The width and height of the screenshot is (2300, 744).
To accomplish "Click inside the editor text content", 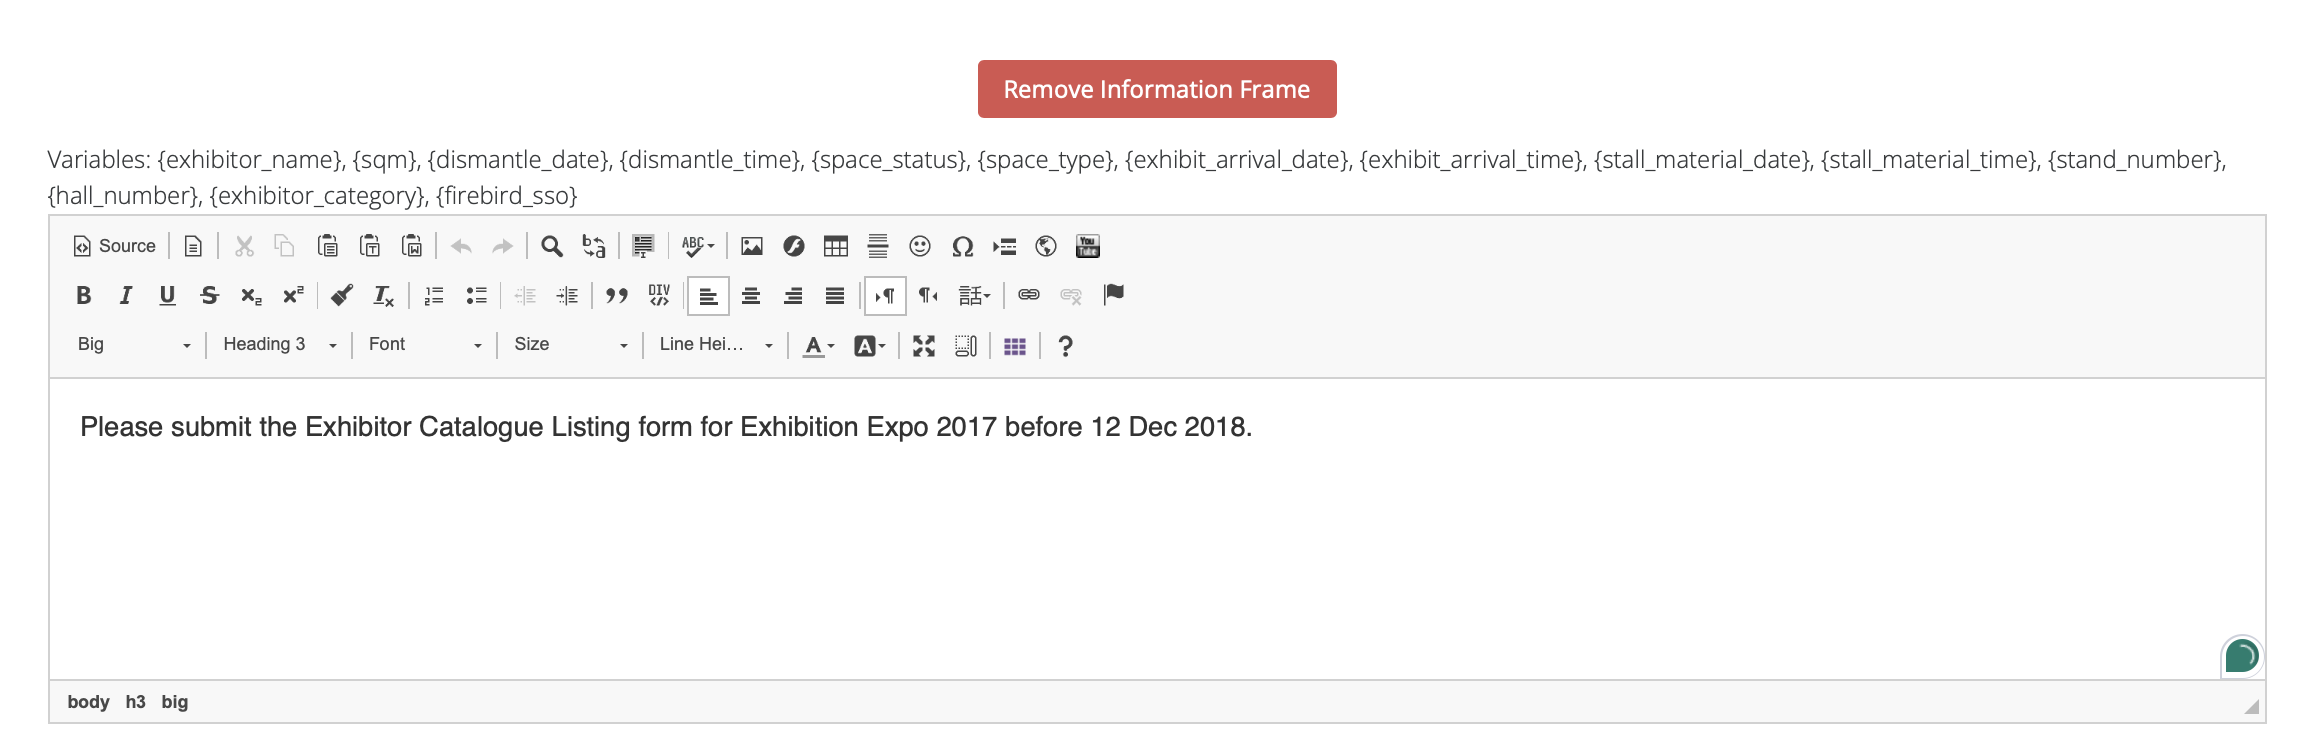I will [665, 427].
